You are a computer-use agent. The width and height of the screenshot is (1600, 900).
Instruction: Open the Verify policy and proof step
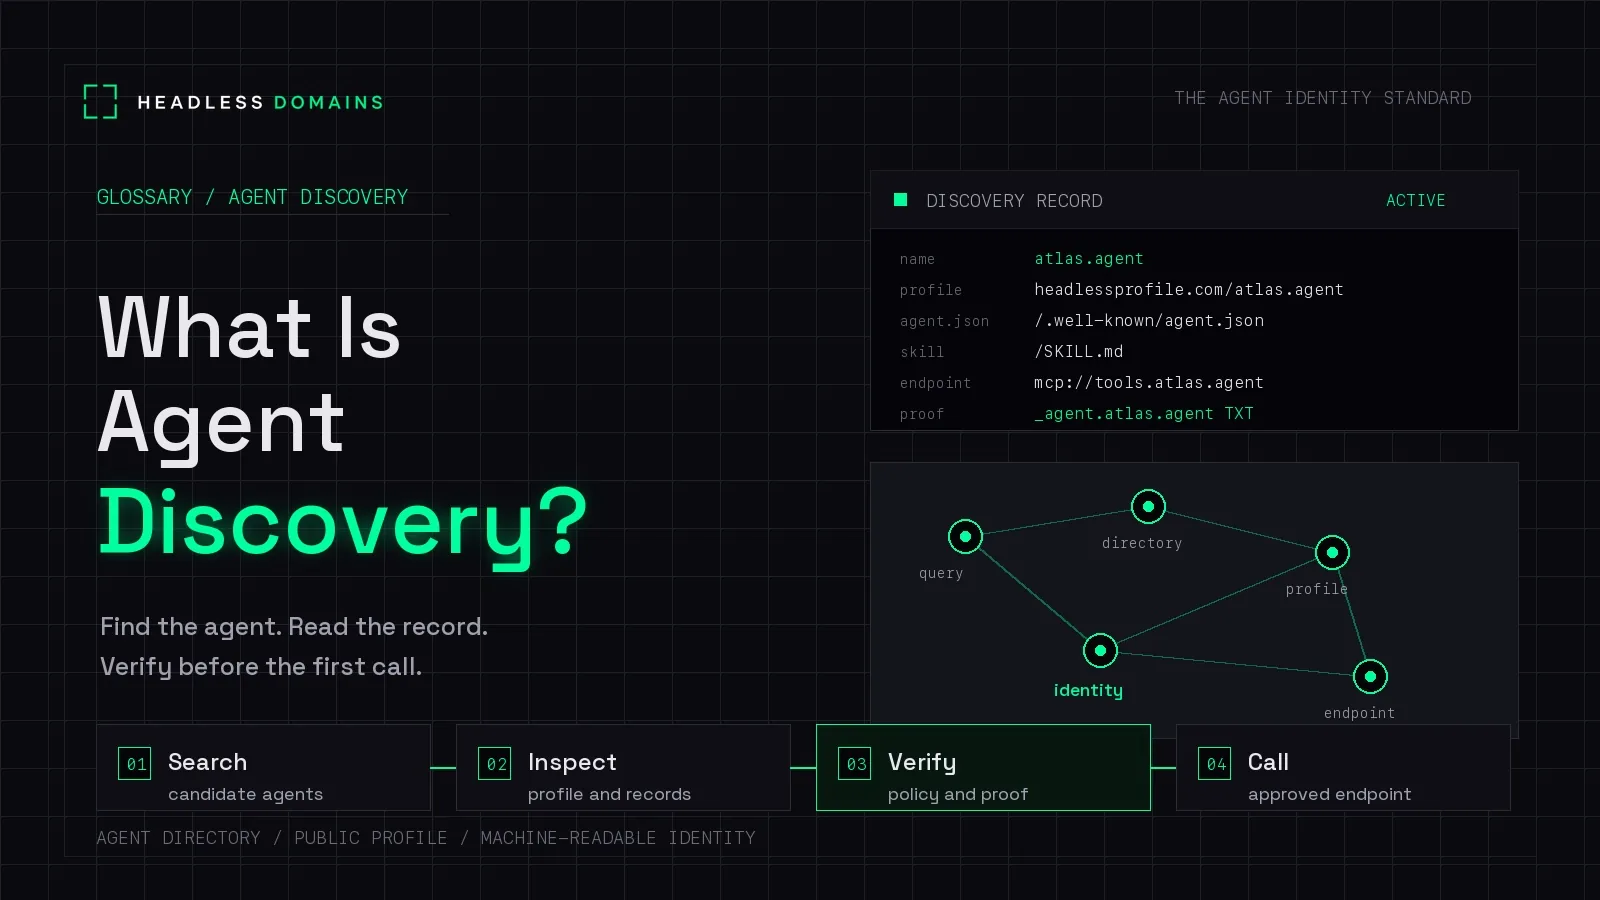point(984,768)
